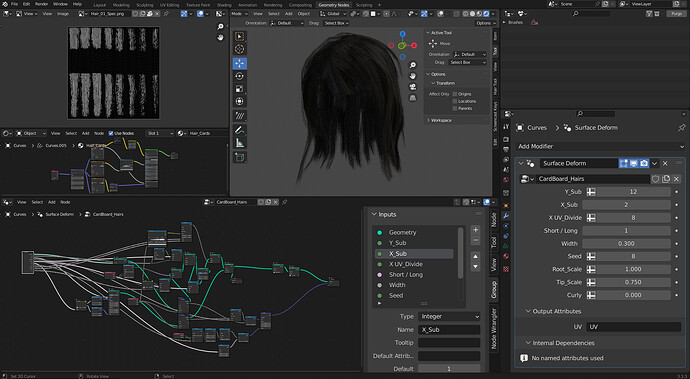Switch to the Shading workspace tab
The width and height of the screenshot is (690, 379).
[224, 5]
